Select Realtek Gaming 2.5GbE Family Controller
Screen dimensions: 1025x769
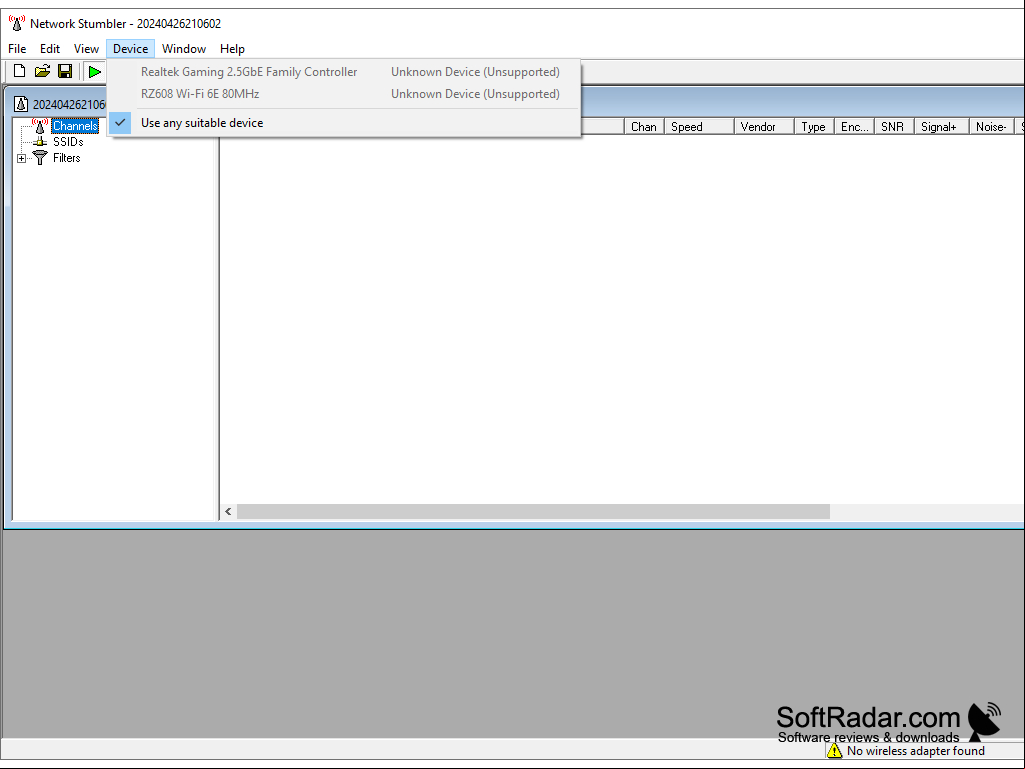[344, 72]
